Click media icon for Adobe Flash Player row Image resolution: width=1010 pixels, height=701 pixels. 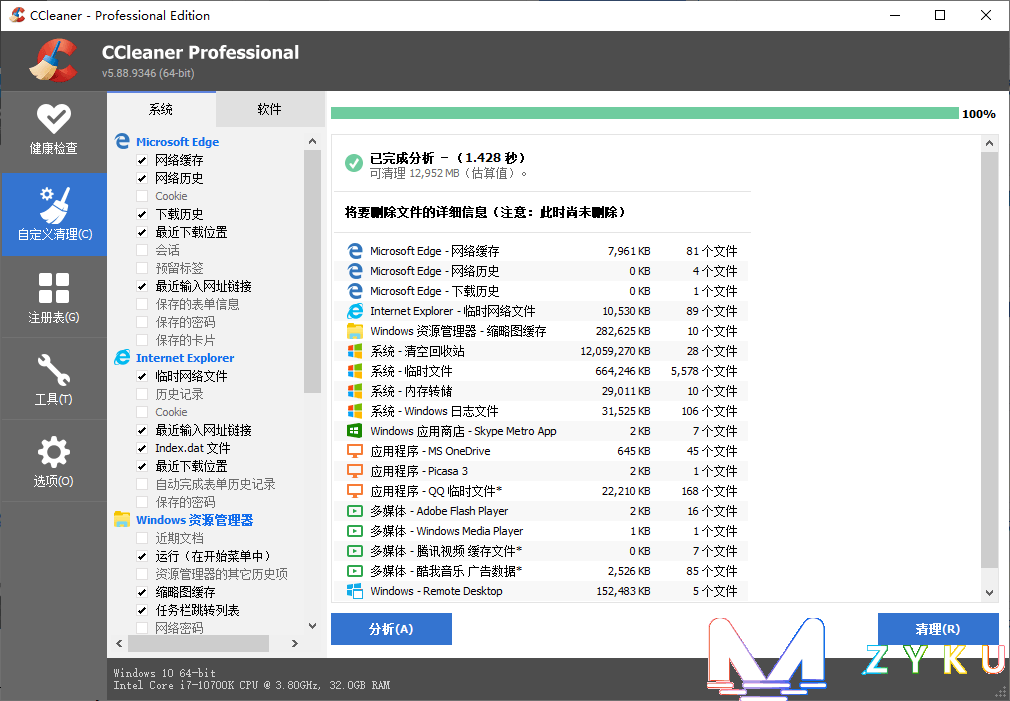coord(355,511)
